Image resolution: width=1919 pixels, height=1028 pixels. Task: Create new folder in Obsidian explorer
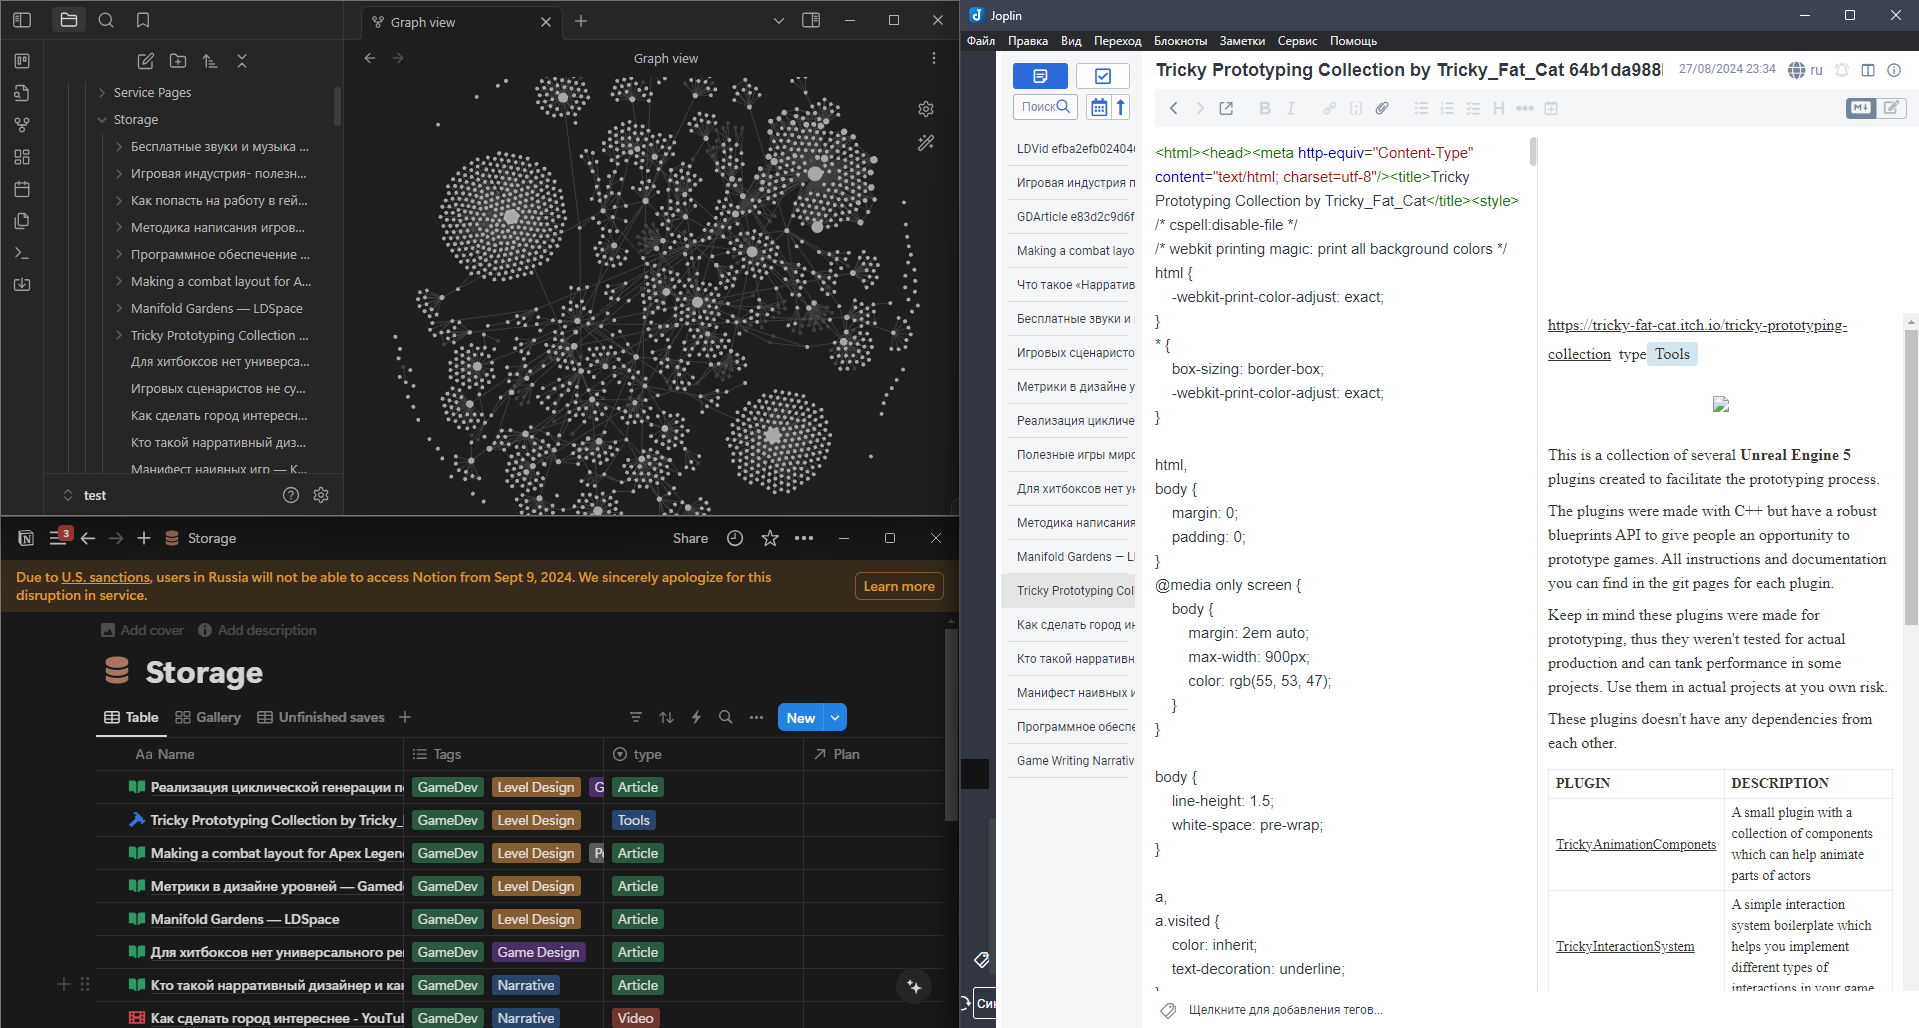pos(178,61)
